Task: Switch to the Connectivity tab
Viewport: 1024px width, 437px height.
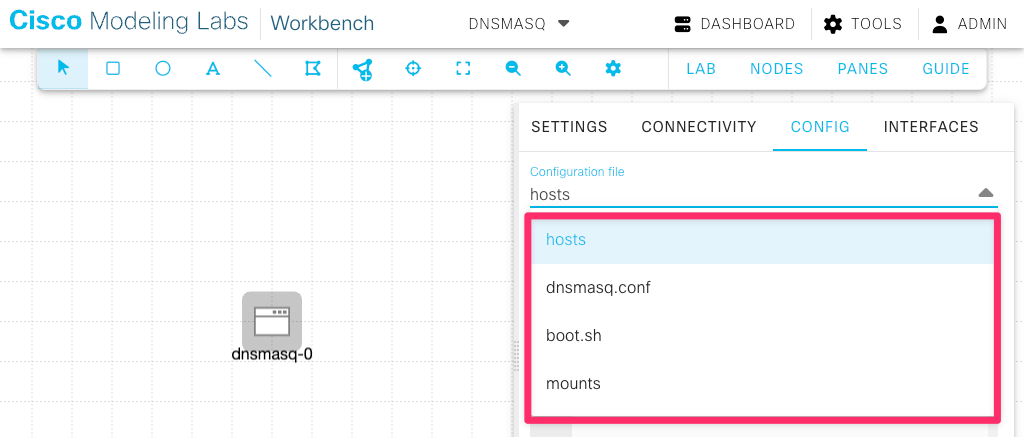Action: point(699,127)
